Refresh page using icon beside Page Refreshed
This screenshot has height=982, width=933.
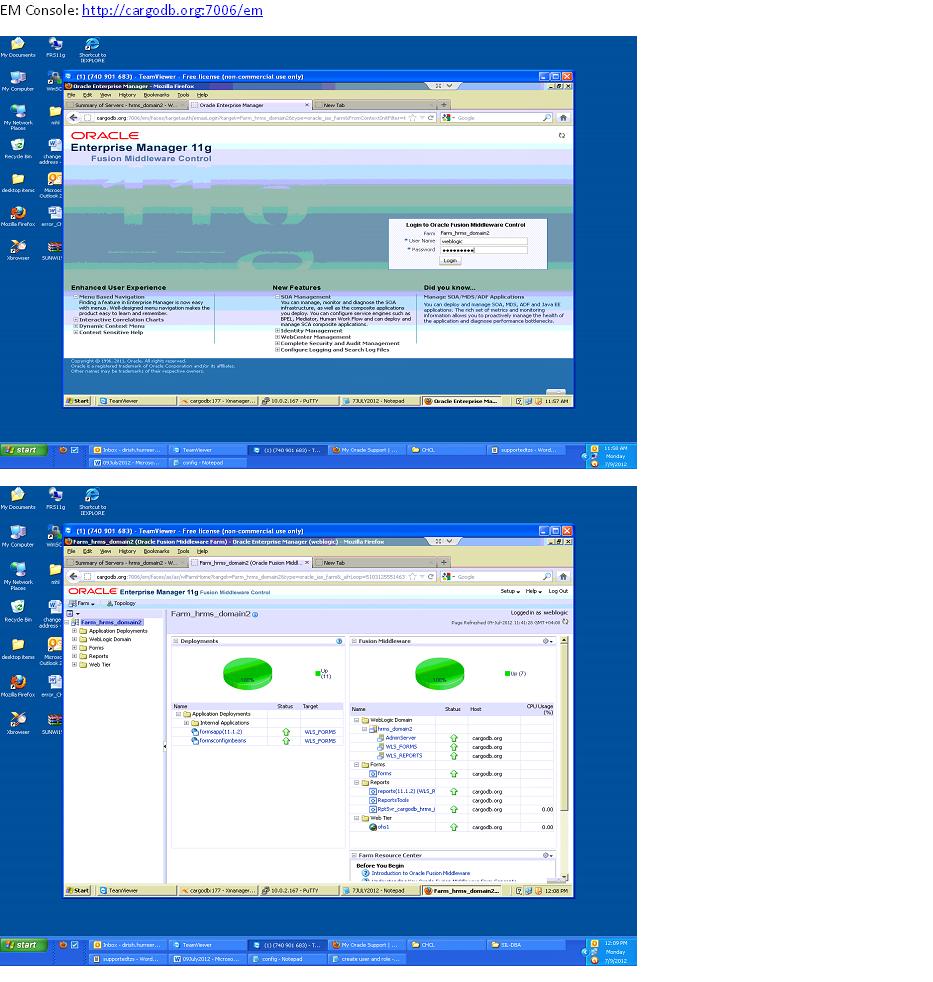pyautogui.click(x=565, y=621)
